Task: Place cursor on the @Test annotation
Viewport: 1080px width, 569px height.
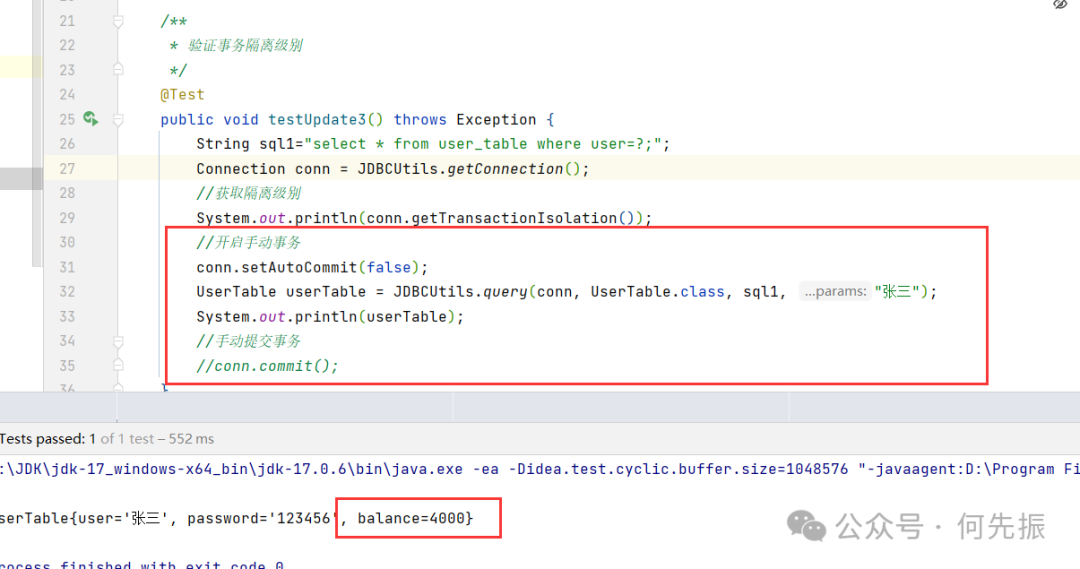Action: 183,94
